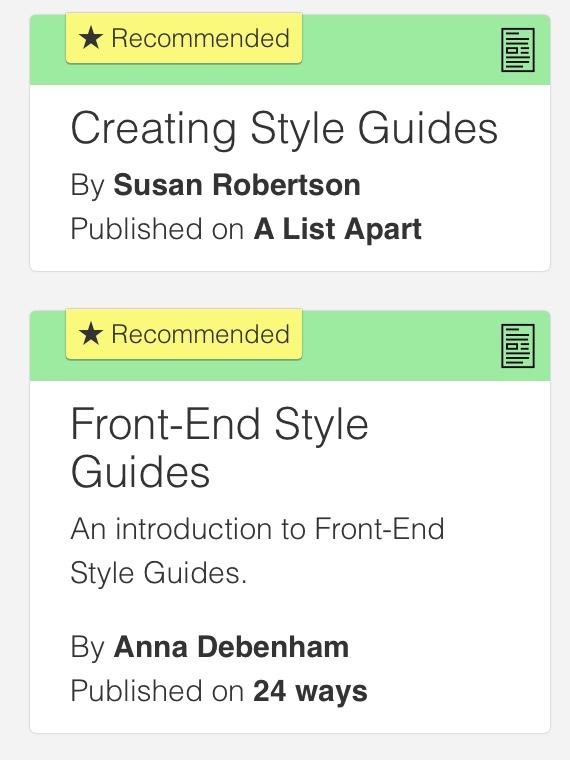
Task: Click author name Anna Debenham
Action: point(231,647)
